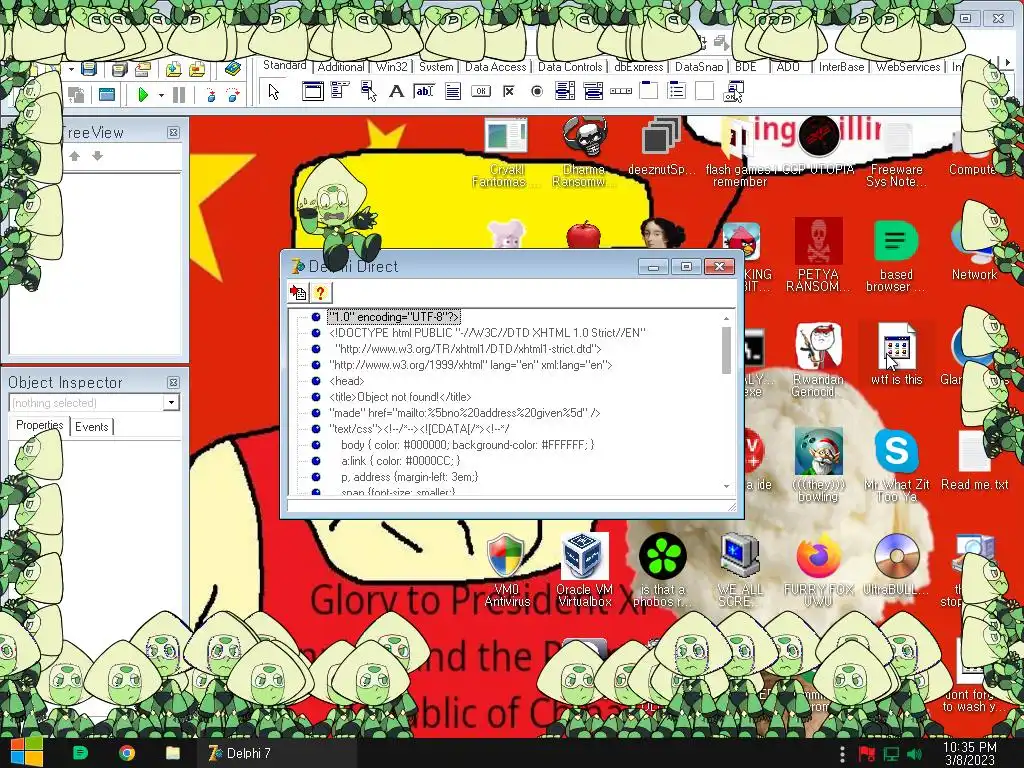1024x768 pixels.
Task: Pick the Frames component in Standard palette
Action: 312,91
